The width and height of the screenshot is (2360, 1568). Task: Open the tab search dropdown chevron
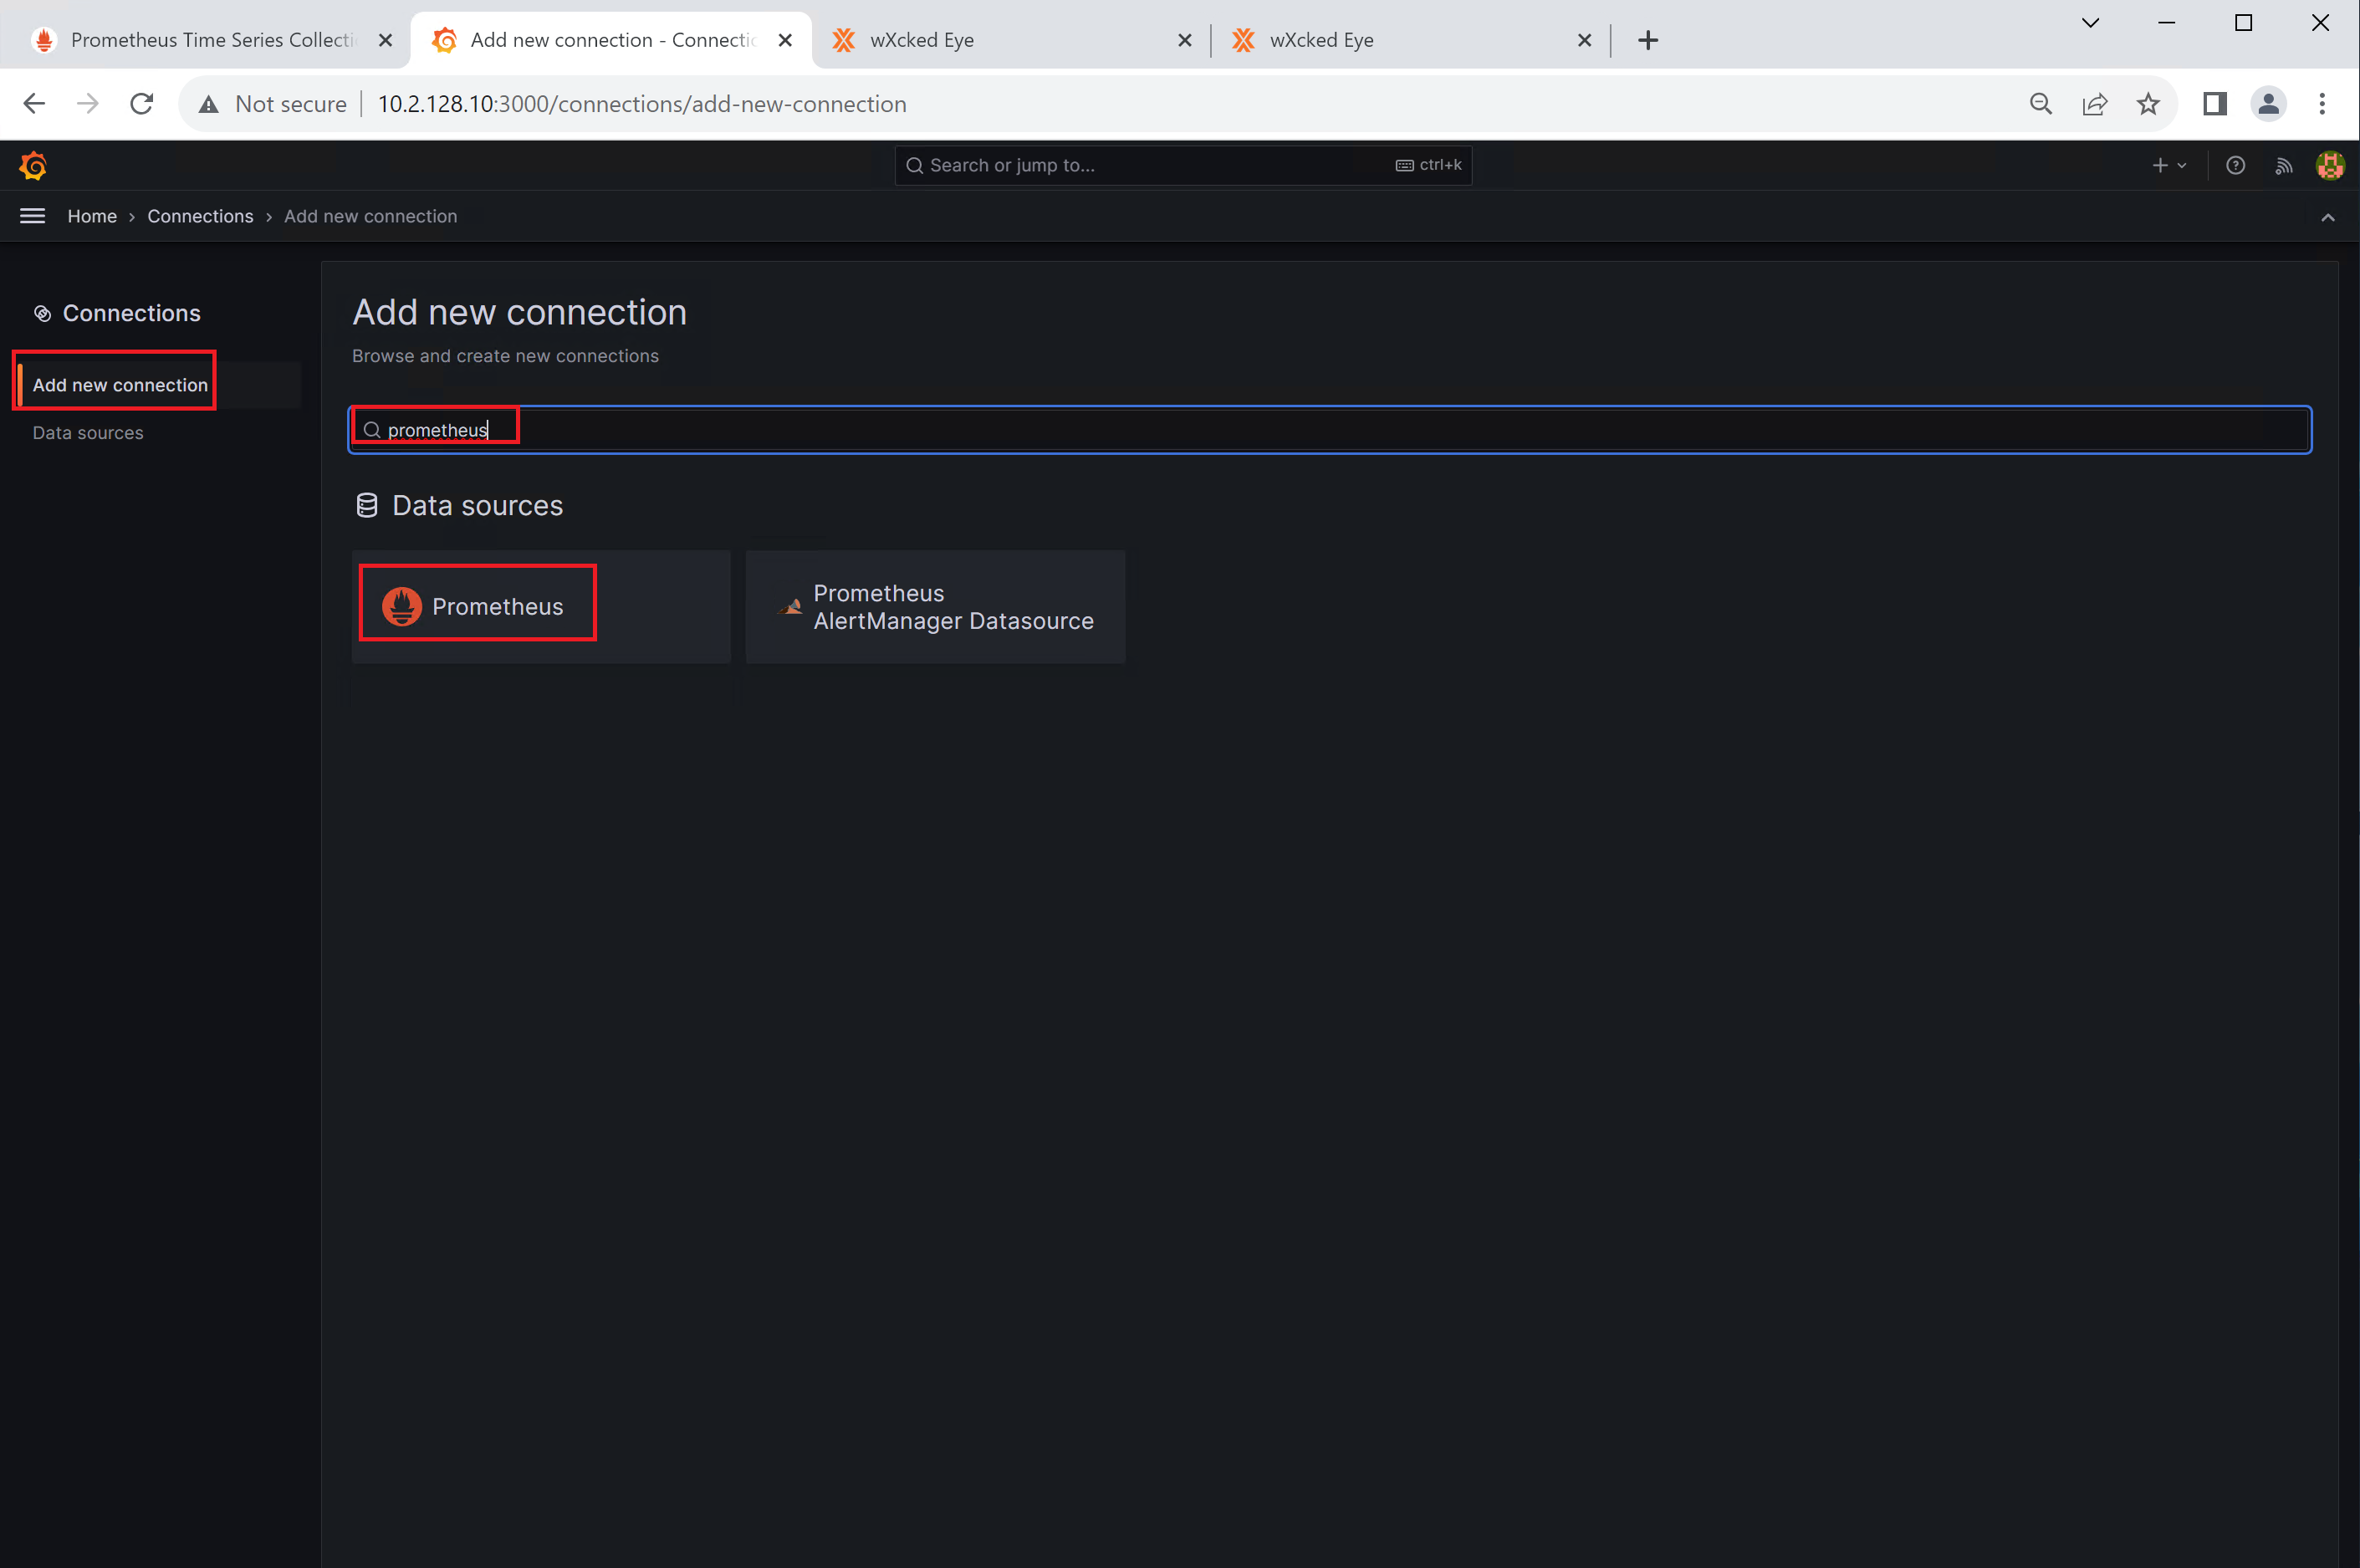click(2090, 23)
